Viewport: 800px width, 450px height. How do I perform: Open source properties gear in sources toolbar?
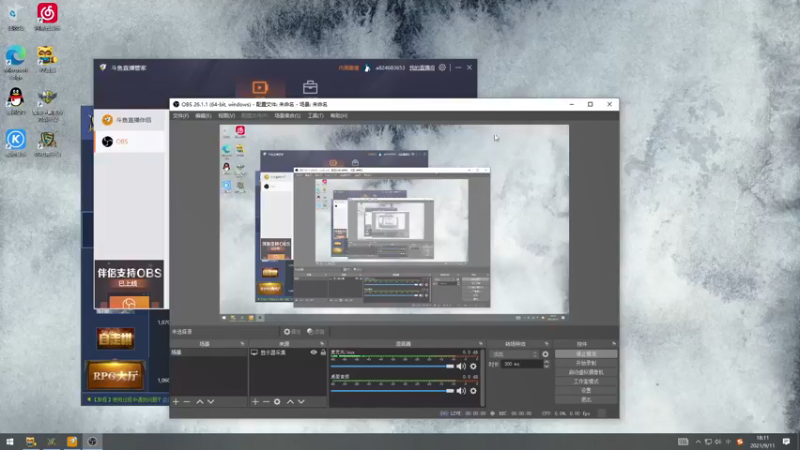(x=277, y=402)
